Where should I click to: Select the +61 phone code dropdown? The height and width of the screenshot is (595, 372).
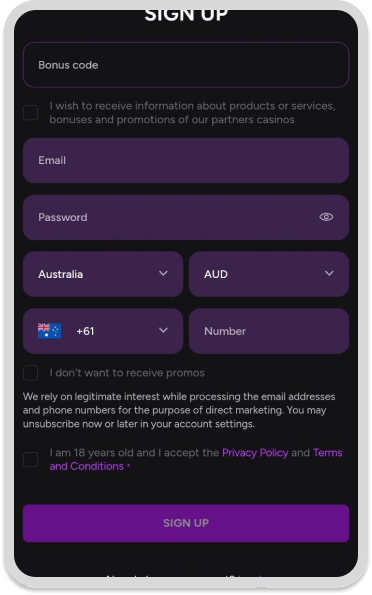click(x=103, y=331)
